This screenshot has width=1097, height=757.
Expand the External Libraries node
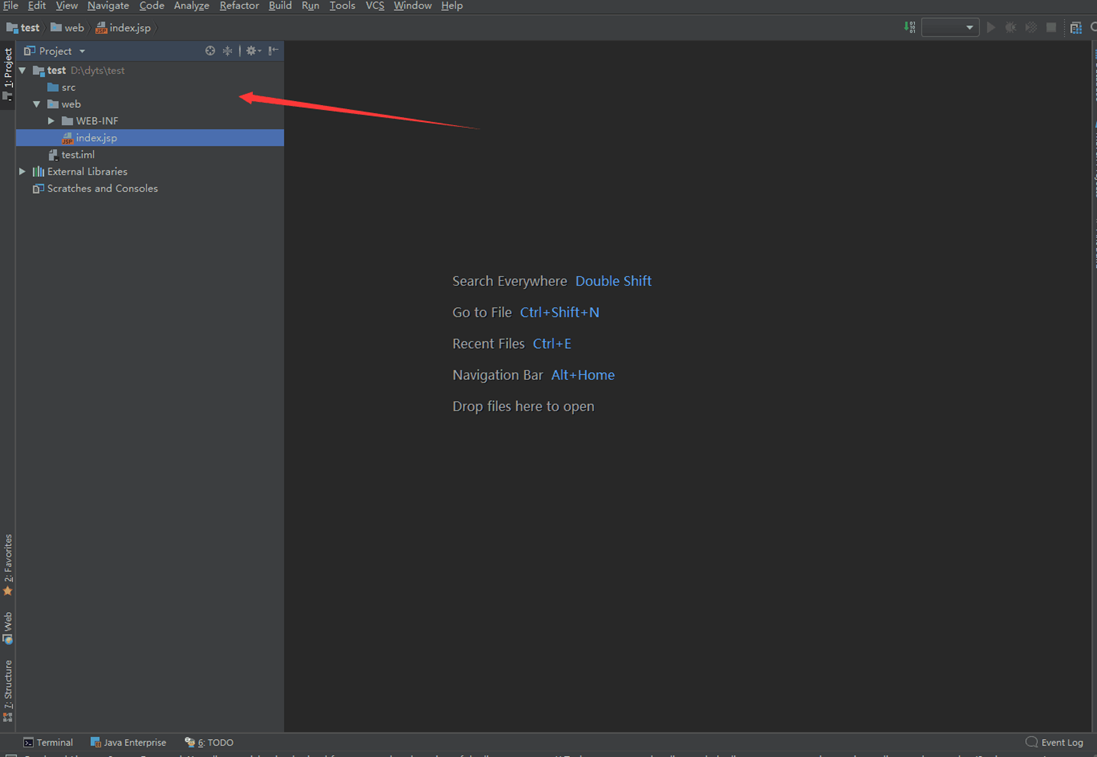22,171
